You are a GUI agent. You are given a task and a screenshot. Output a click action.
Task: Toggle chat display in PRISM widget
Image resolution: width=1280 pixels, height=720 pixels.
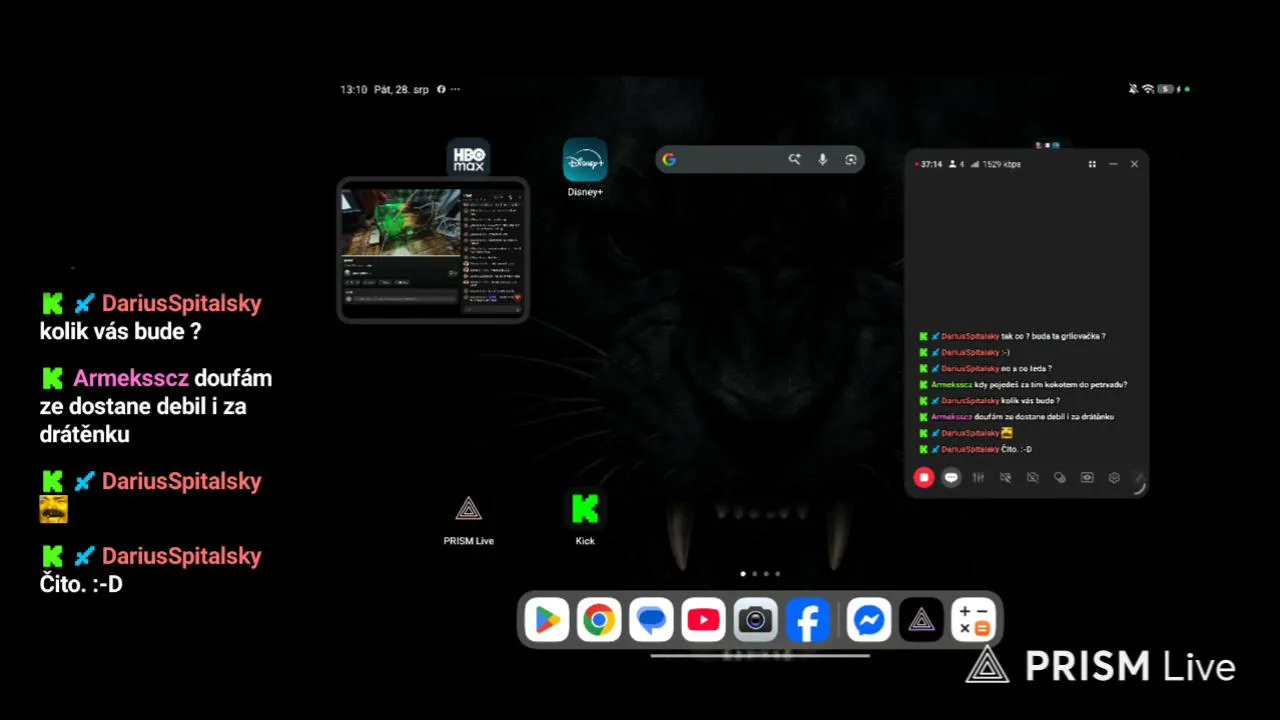951,478
